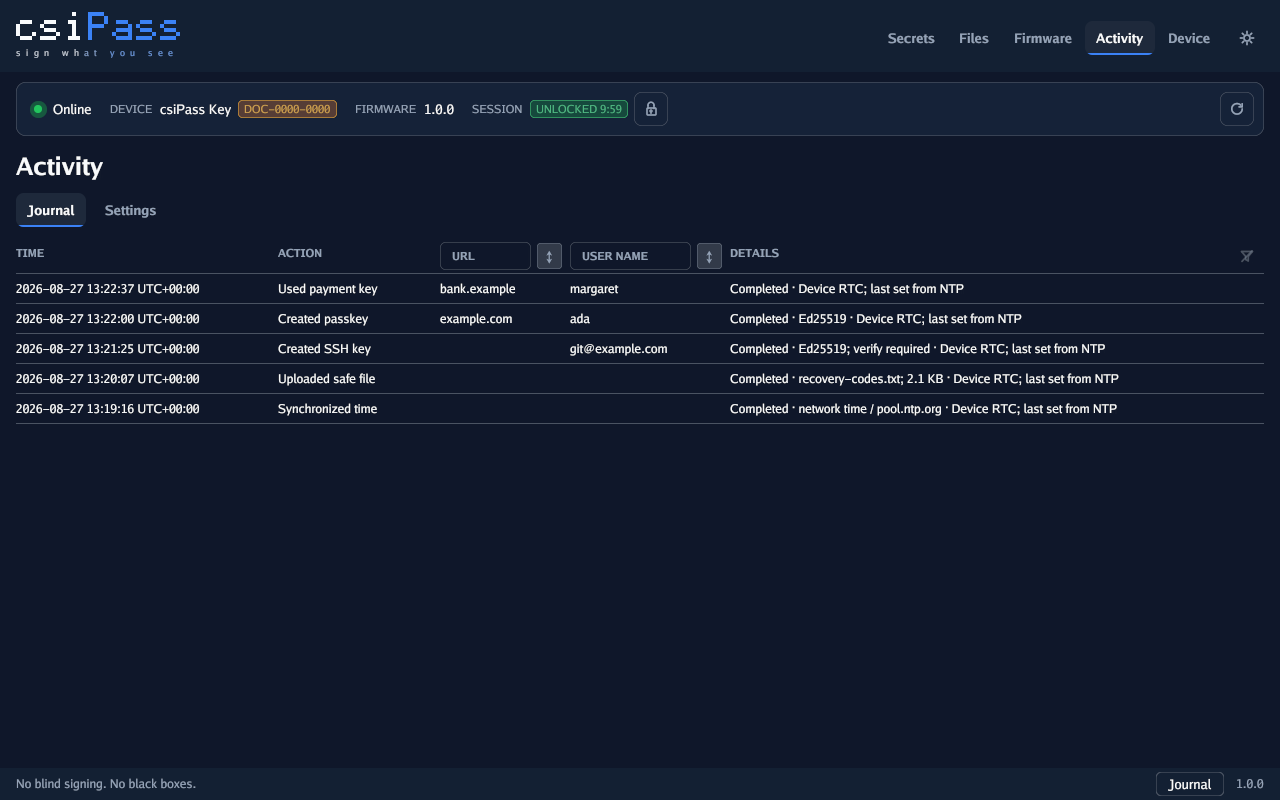This screenshot has height=800, width=1280.
Task: Select the Journal sub-tab
Action: pos(51,210)
